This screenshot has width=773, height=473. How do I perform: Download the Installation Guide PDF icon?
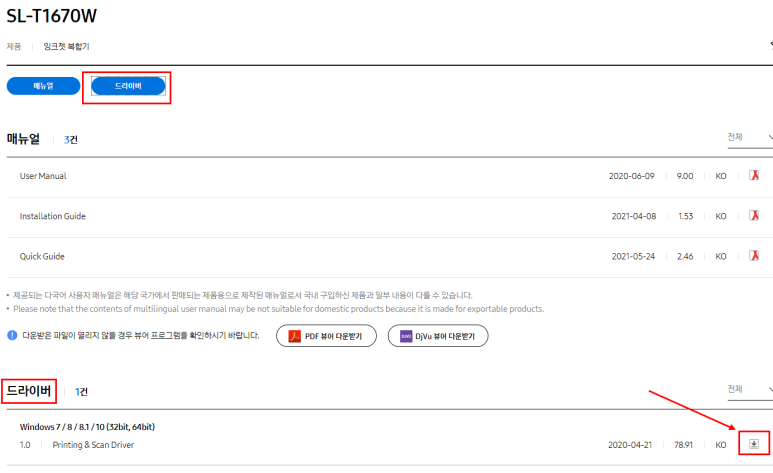click(754, 216)
